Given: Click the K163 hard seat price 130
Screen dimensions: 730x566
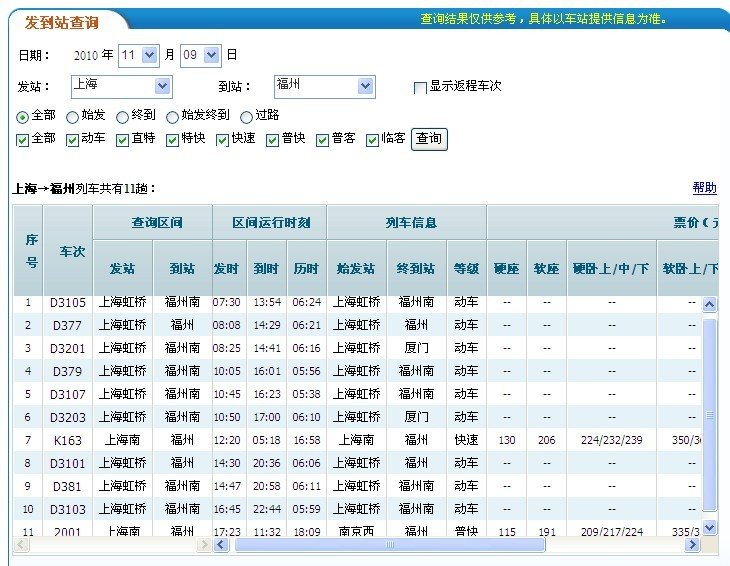Looking at the screenshot, I should (507, 440).
